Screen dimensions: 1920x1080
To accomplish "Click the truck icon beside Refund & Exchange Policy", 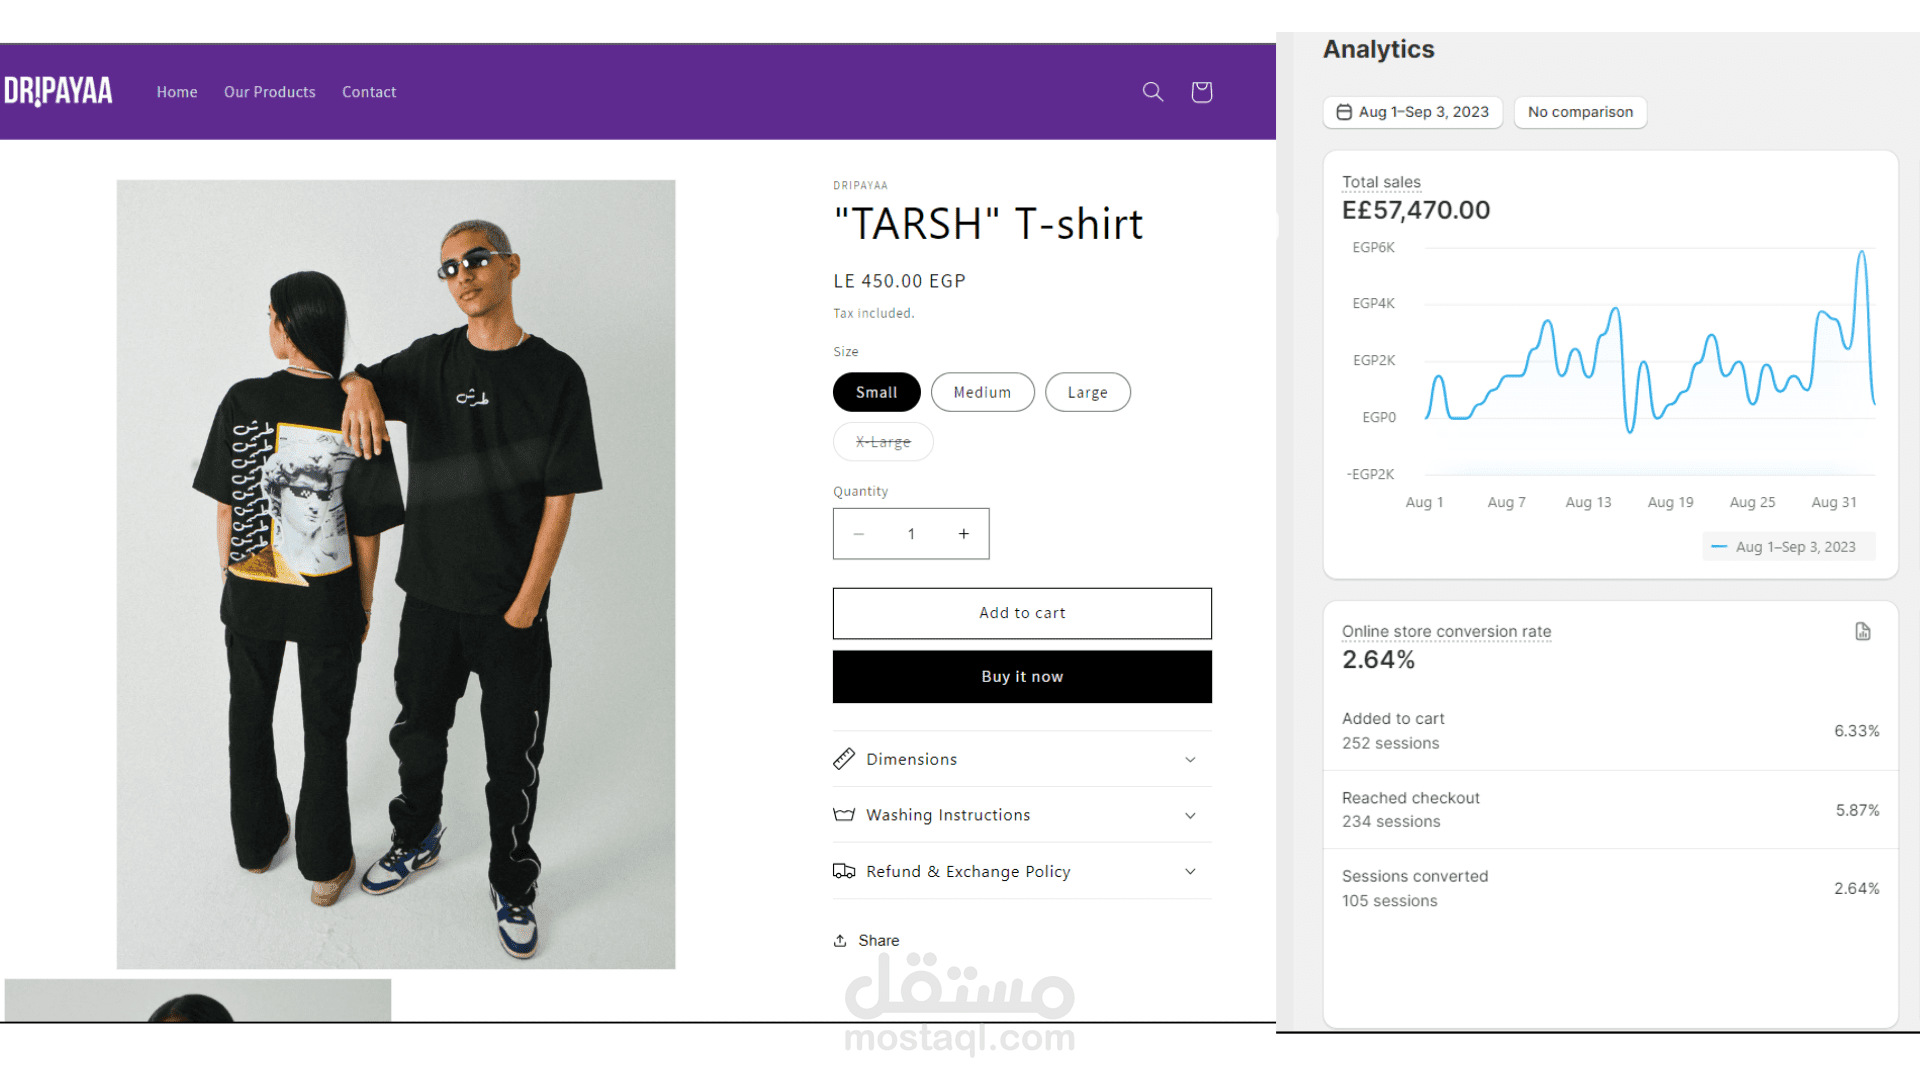I will point(845,871).
